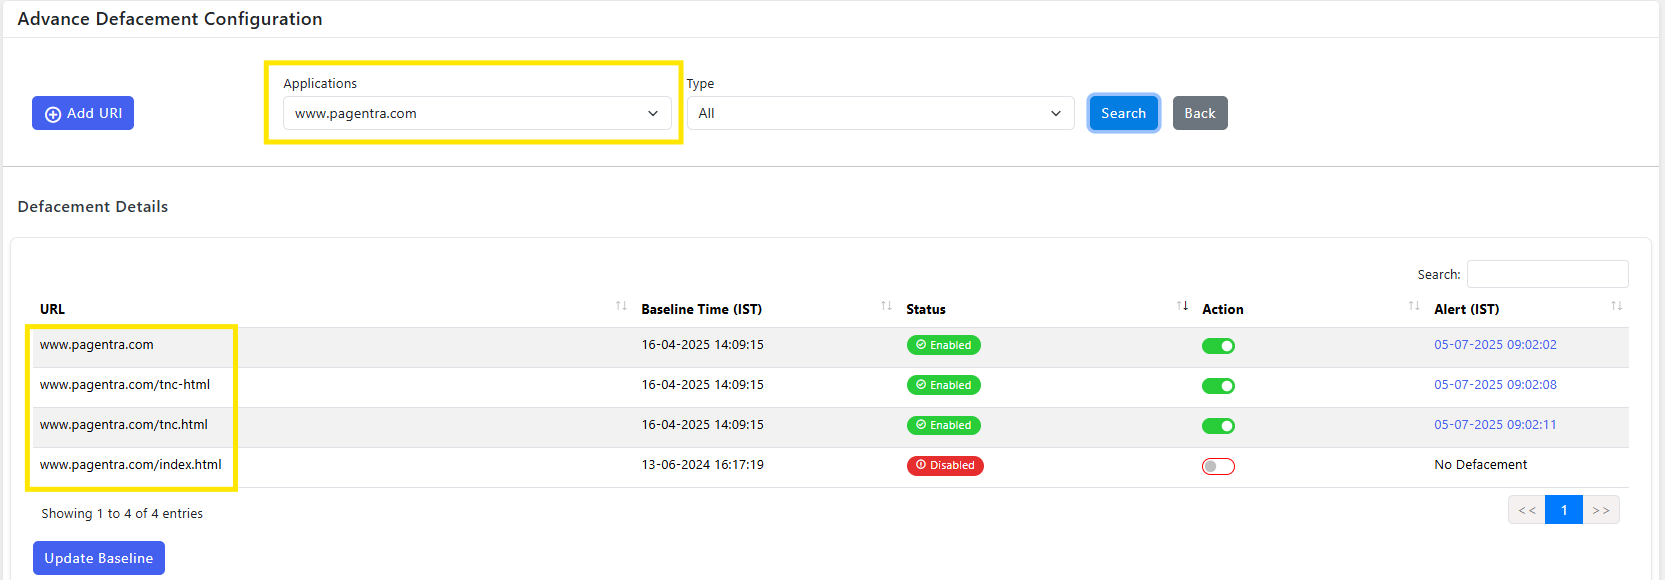Toggle off the tnc-html row switch
The height and width of the screenshot is (580, 1665).
(1218, 386)
